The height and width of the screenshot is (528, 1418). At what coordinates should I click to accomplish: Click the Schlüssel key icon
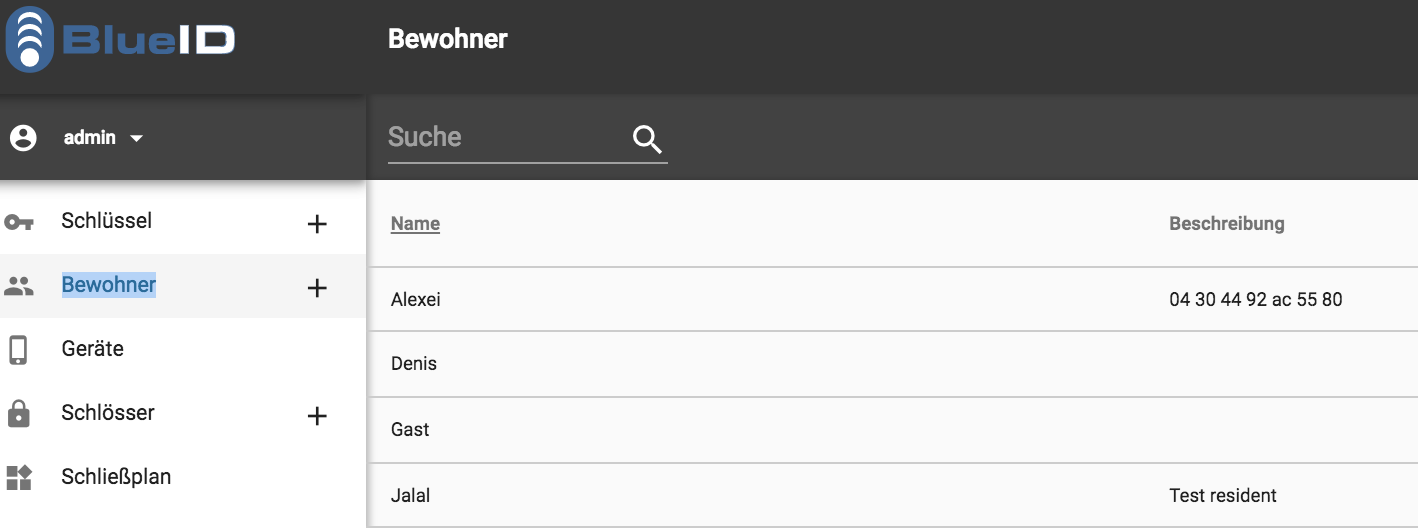coord(19,222)
